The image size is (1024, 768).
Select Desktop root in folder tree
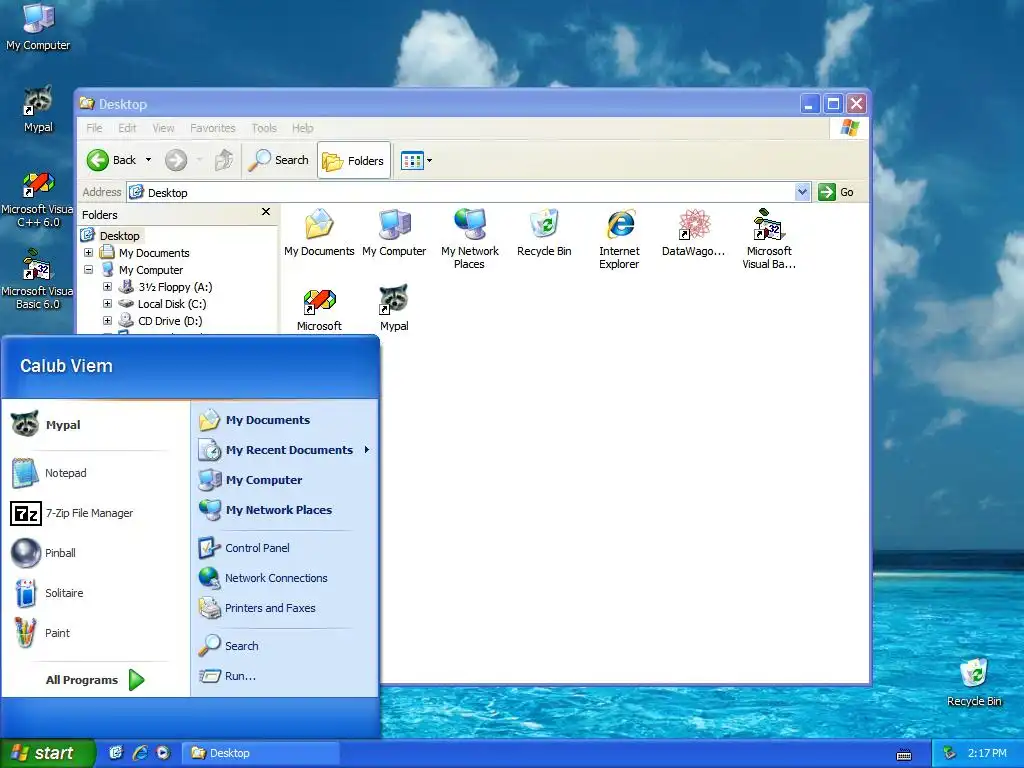pyautogui.click(x=111, y=236)
